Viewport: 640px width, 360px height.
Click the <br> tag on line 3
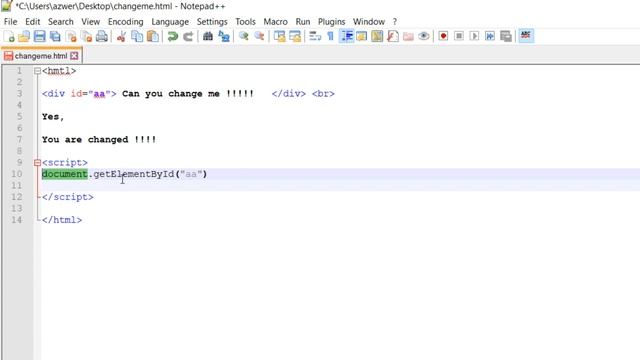click(x=323, y=94)
